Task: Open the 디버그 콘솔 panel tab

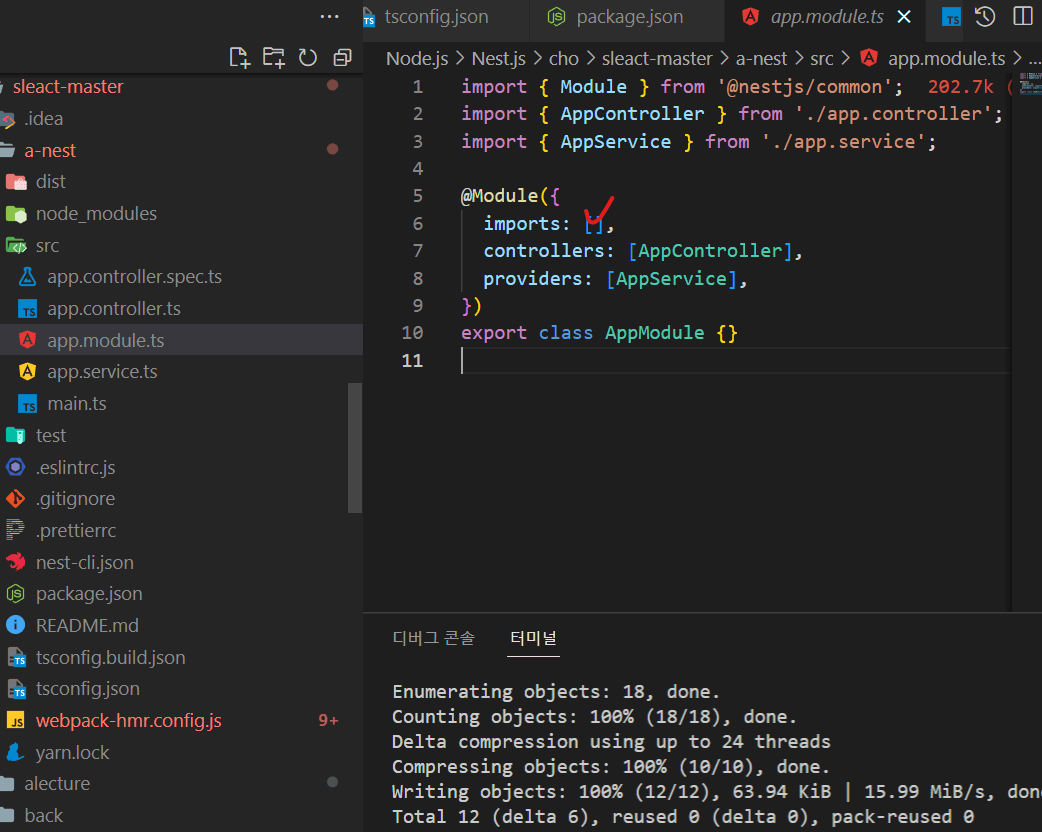Action: click(434, 638)
